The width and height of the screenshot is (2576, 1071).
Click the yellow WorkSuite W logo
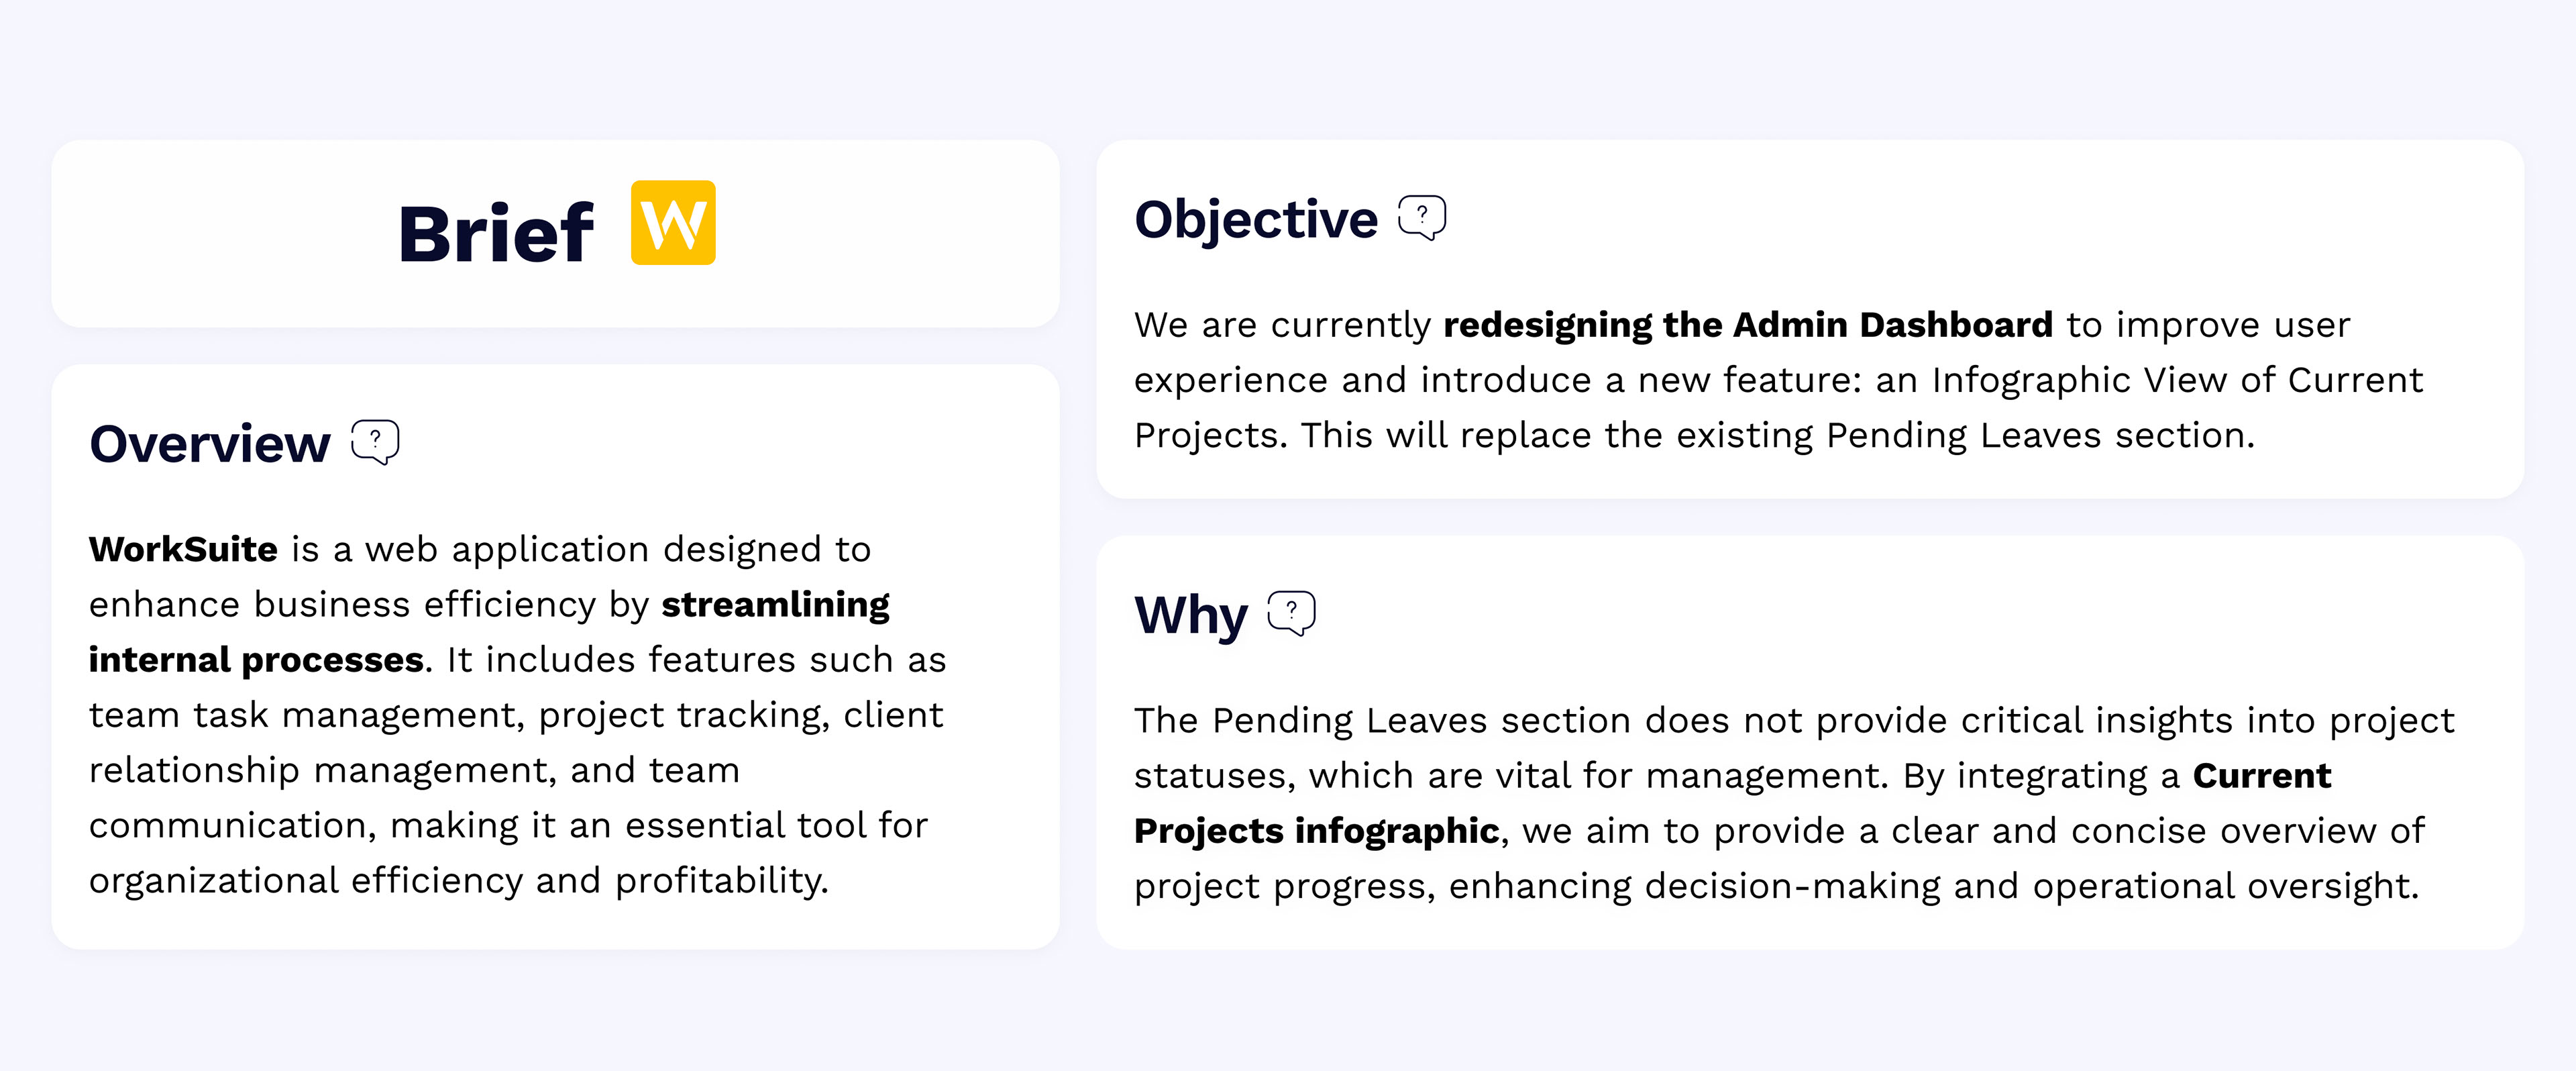(x=673, y=222)
